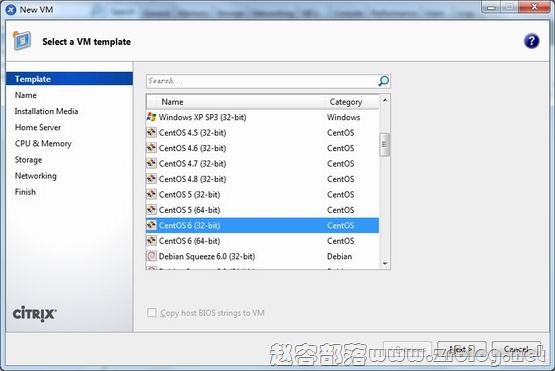Select CentOS 6 (32-bit) template name
Viewport: 555px width, 371px height.
coord(189,226)
